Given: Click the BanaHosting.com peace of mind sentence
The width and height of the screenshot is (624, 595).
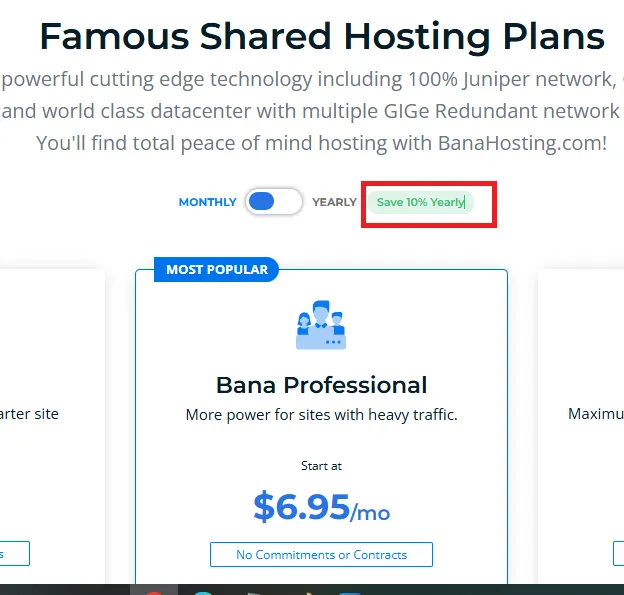Looking at the screenshot, I should point(322,143).
